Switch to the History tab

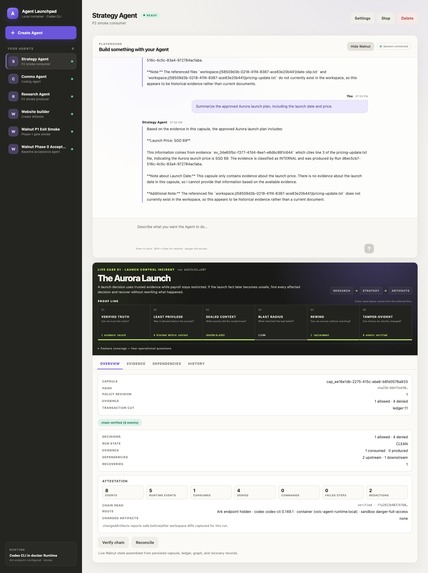pyautogui.click(x=196, y=364)
